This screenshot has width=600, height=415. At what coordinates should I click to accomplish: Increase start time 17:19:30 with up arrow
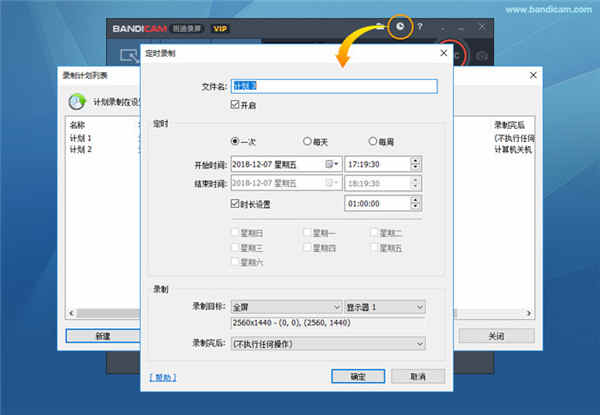[415, 161]
